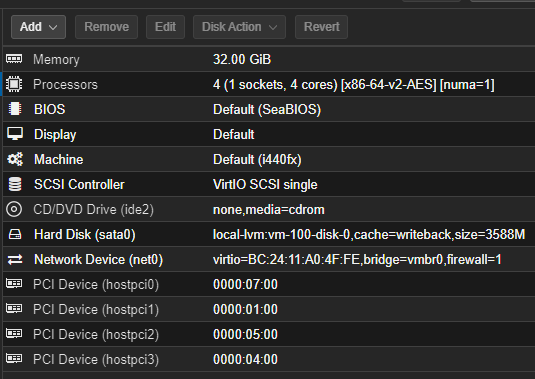Click the Revert button
Image resolution: width=535 pixels, height=379 pixels.
pos(321,27)
